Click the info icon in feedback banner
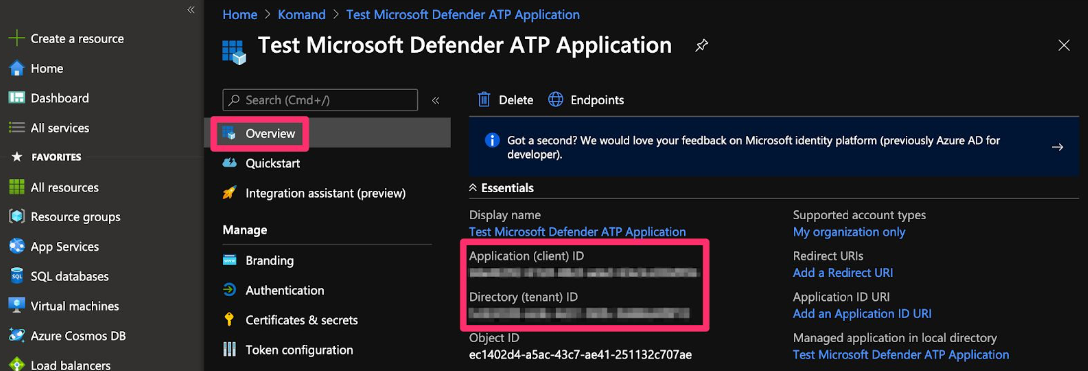Screen dimensions: 1088x371 [x=492, y=140]
